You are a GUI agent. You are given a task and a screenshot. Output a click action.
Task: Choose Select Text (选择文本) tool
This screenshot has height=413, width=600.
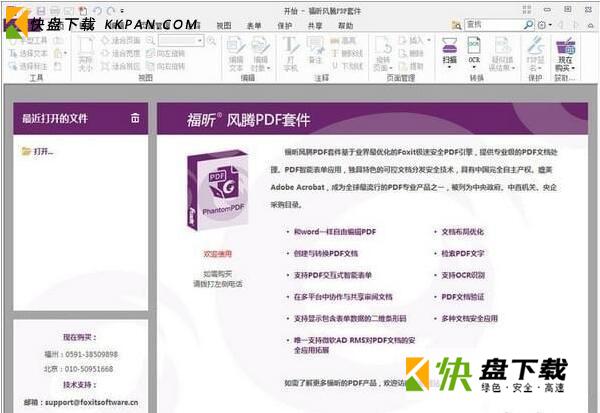tap(28, 53)
